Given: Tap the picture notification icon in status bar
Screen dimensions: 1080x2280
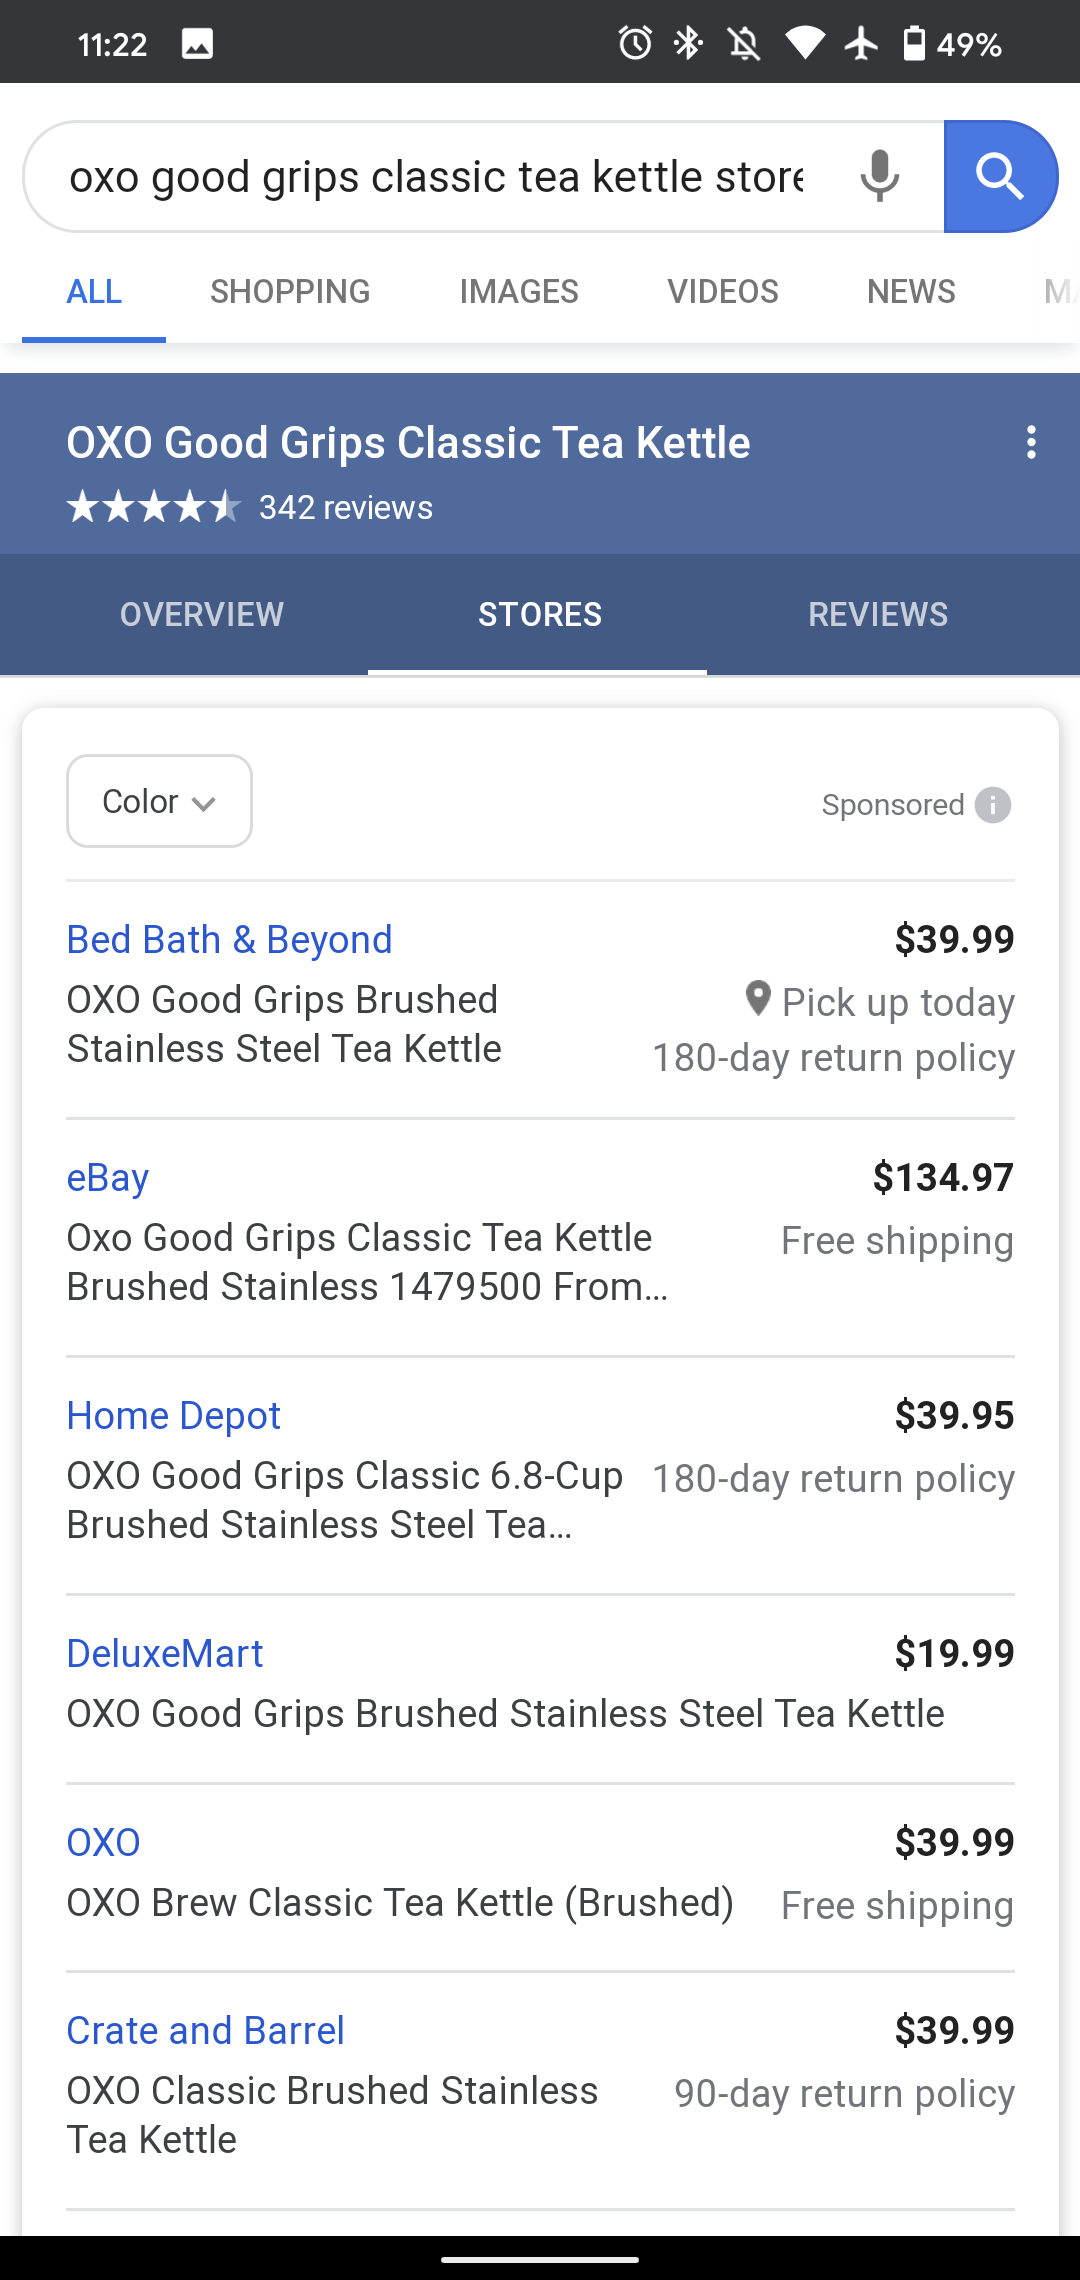Looking at the screenshot, I should [x=197, y=44].
